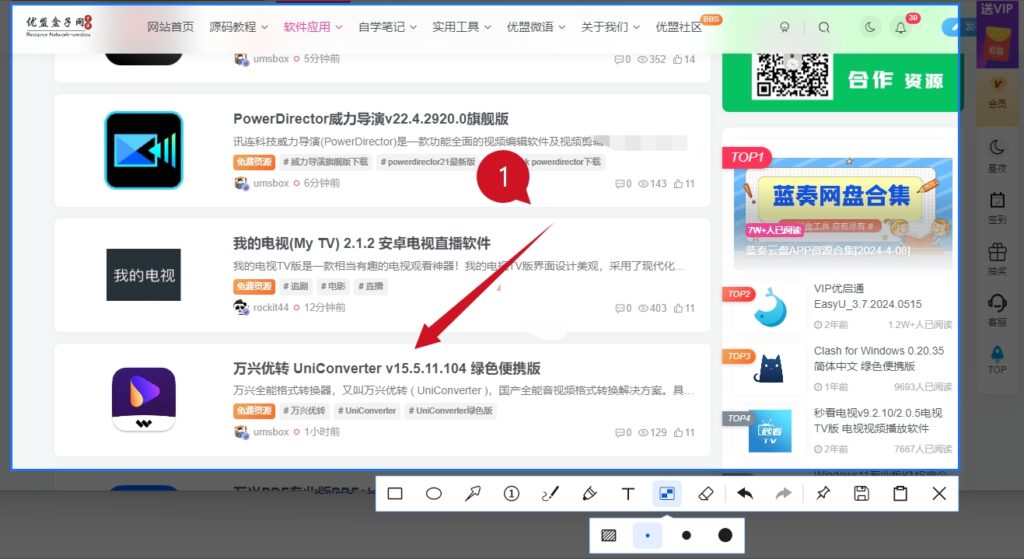
Task: Click the 我的电视 thumbnail image
Action: coord(144,275)
